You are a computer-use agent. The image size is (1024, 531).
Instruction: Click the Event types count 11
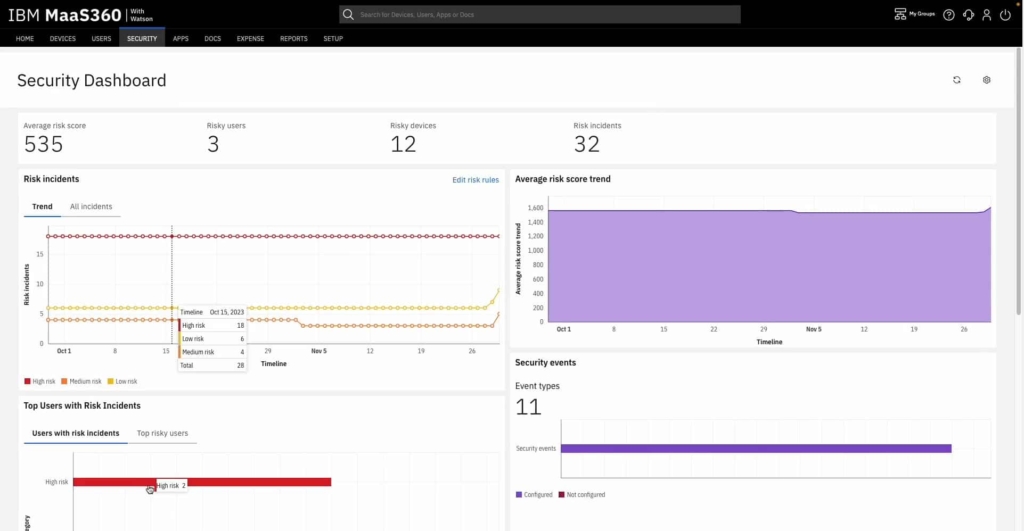(528, 407)
